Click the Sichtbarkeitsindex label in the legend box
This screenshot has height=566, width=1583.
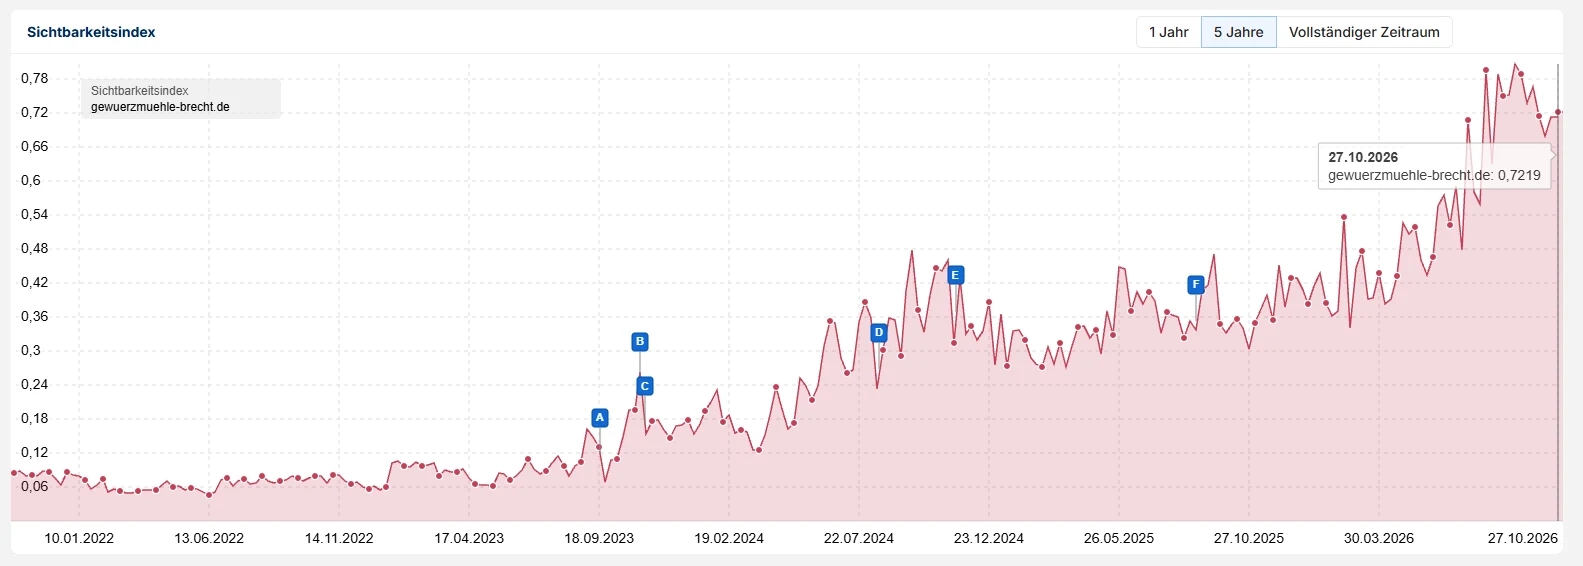[x=140, y=91]
